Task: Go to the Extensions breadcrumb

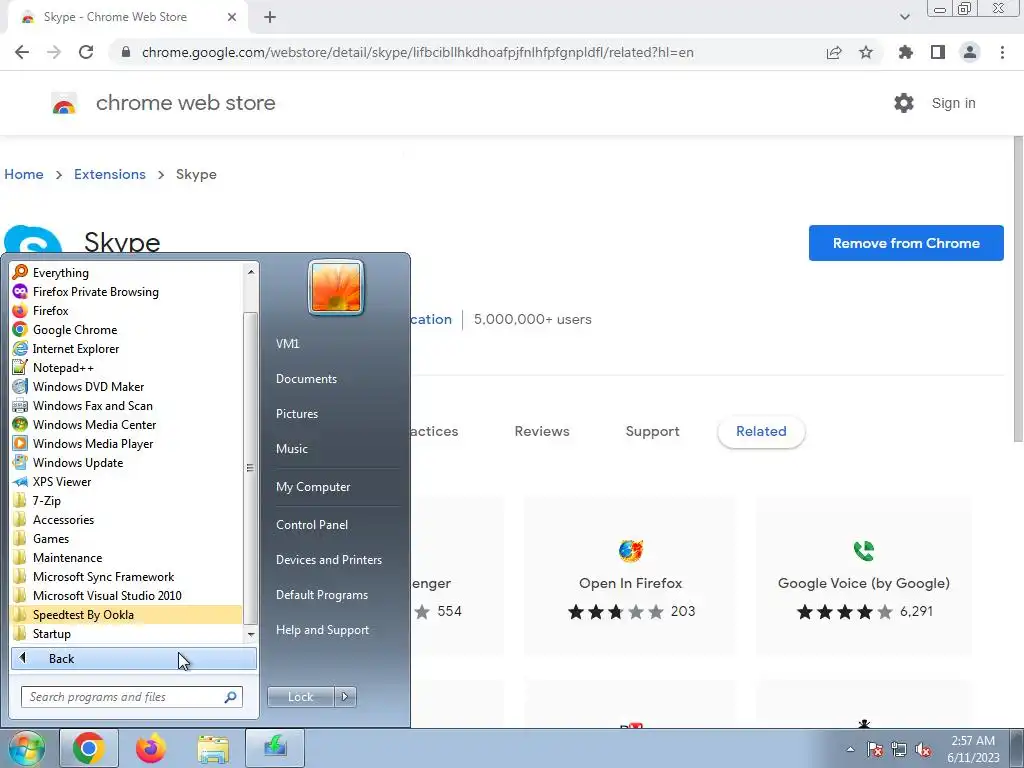Action: [x=110, y=174]
